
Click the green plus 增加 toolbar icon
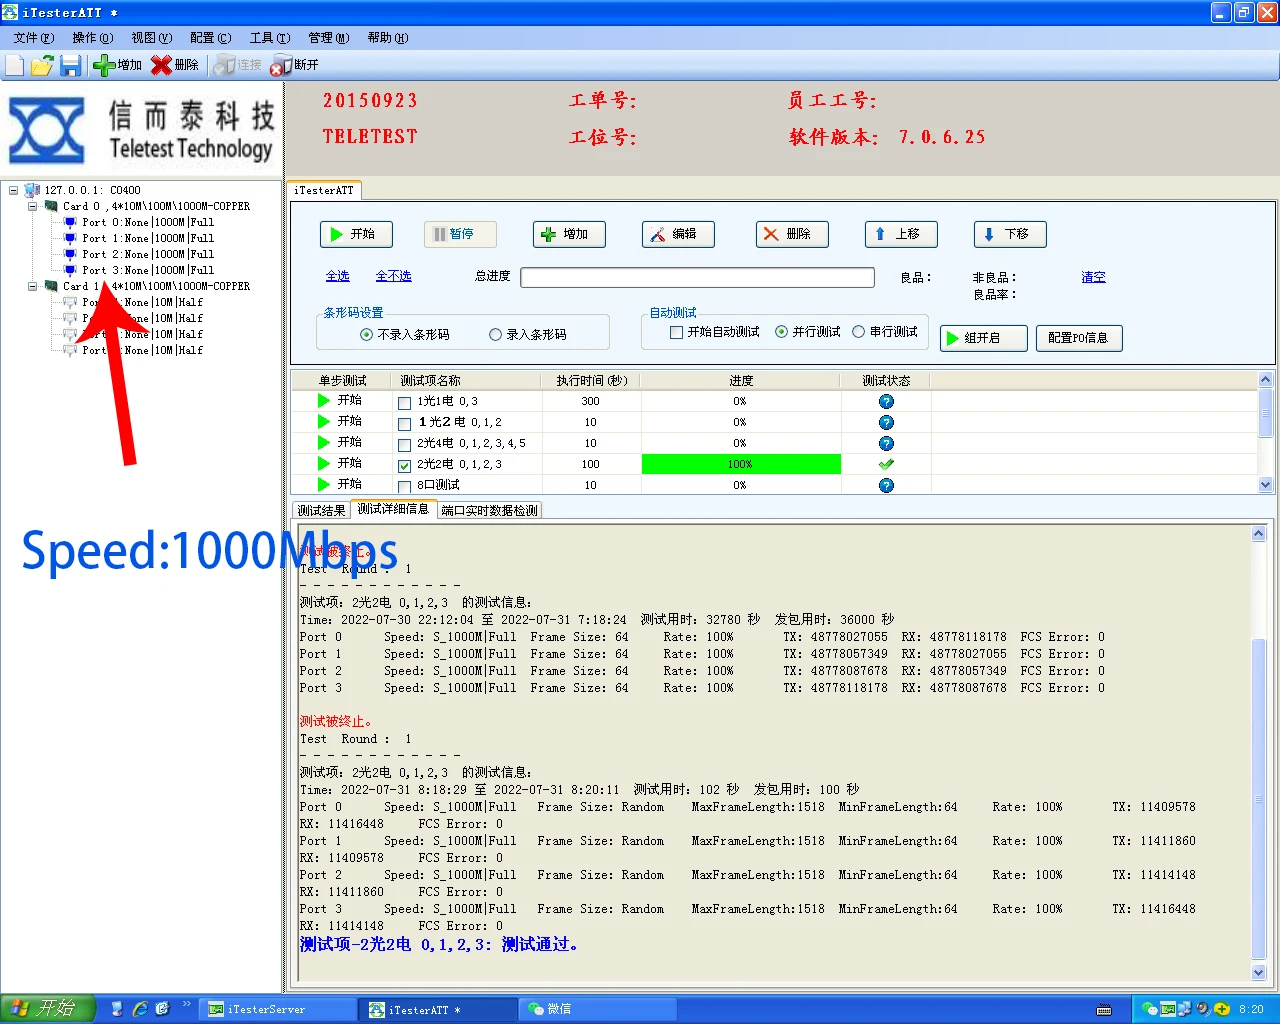pos(117,65)
